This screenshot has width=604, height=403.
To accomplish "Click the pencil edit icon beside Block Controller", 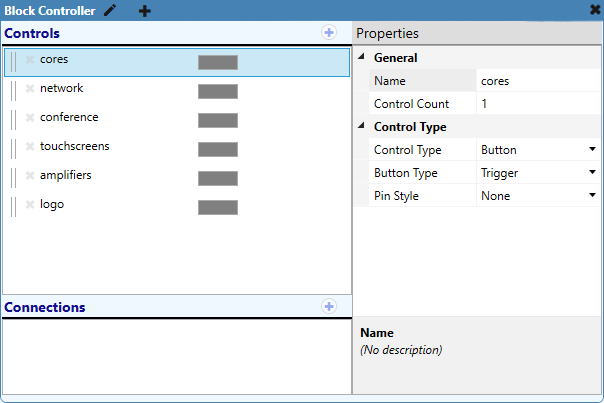I will click(x=110, y=11).
